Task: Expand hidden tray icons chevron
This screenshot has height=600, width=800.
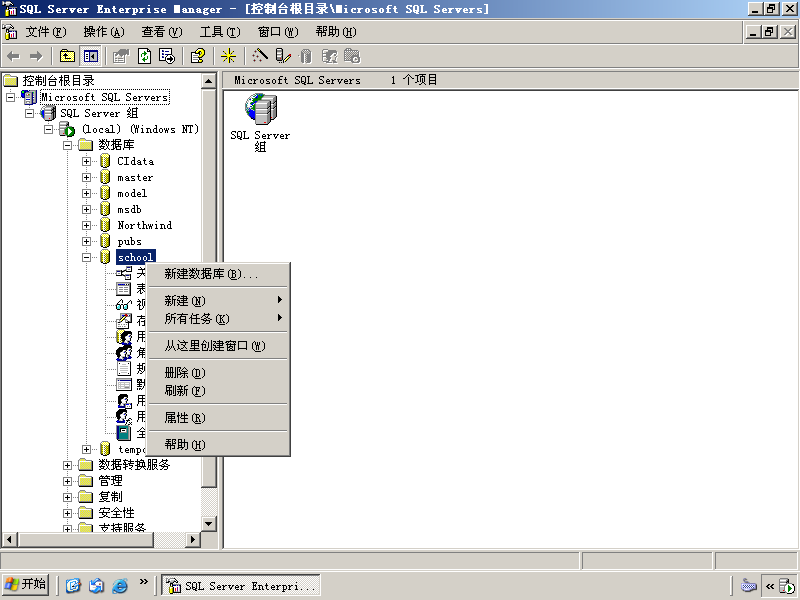Action: click(x=770, y=586)
